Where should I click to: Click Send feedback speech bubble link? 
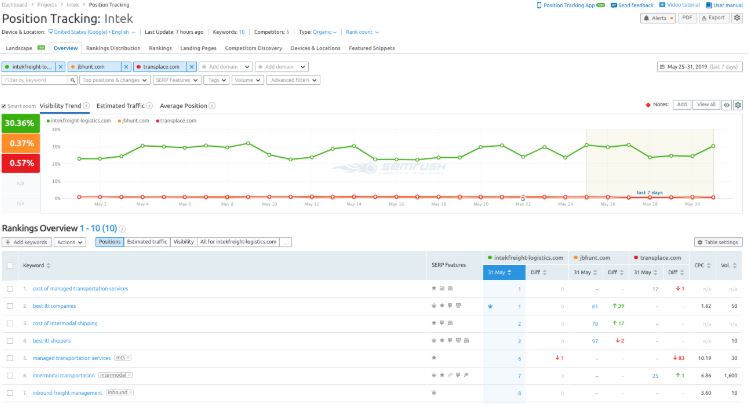(632, 5)
